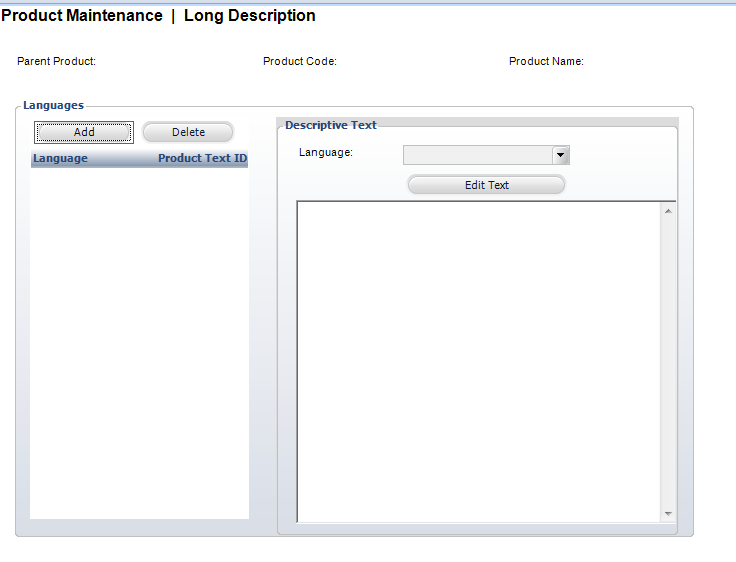Sort by the Product Text ID column

(202, 158)
